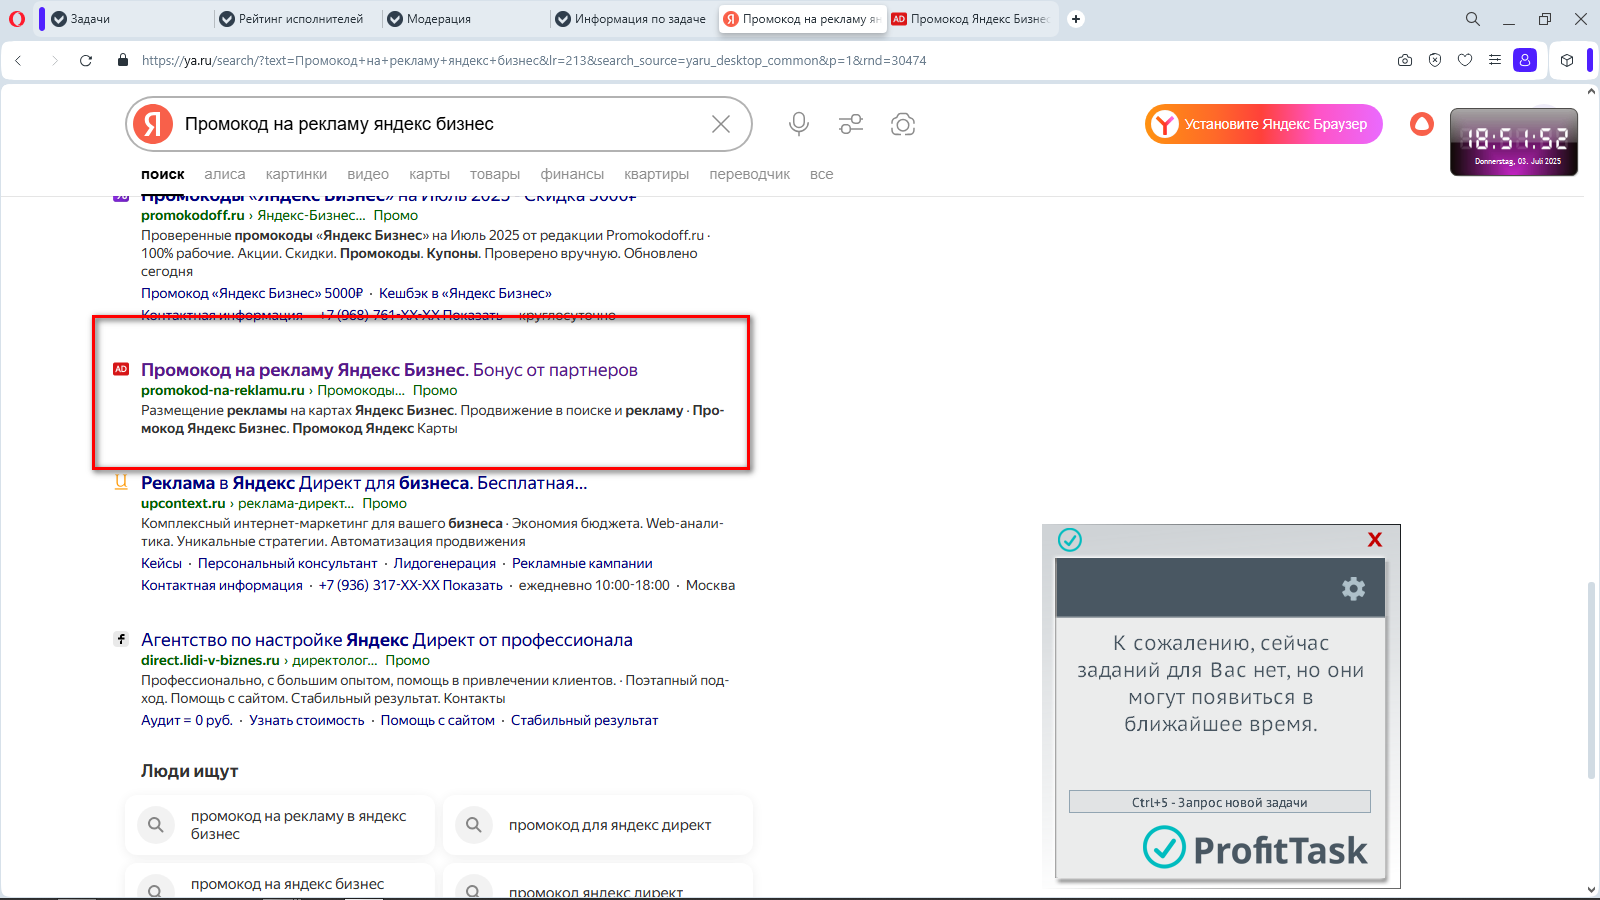Open Промокод «Яндекс Бизнес» 5000₽ sitelink
Viewport: 1600px width, 900px height.
click(x=252, y=293)
